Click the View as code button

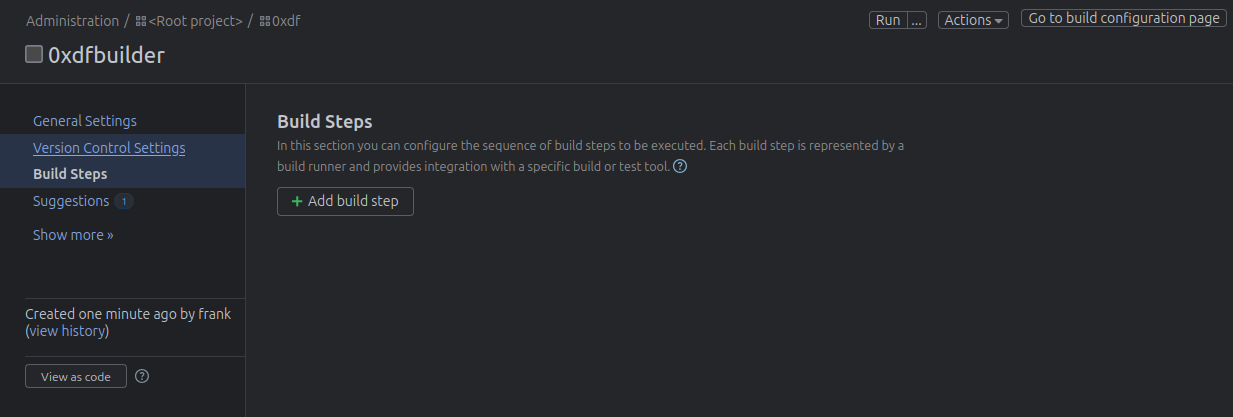76,377
